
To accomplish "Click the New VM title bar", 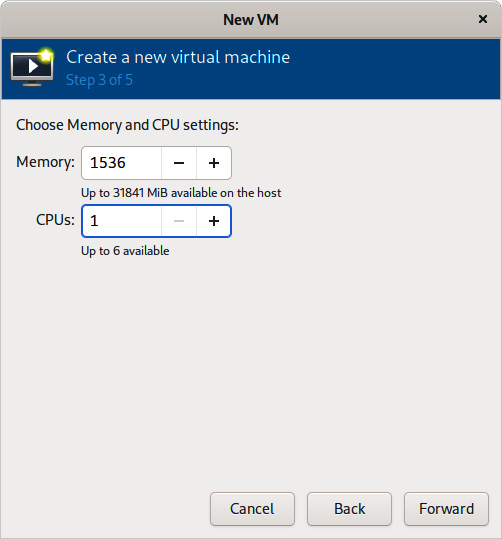I will coord(251,20).
